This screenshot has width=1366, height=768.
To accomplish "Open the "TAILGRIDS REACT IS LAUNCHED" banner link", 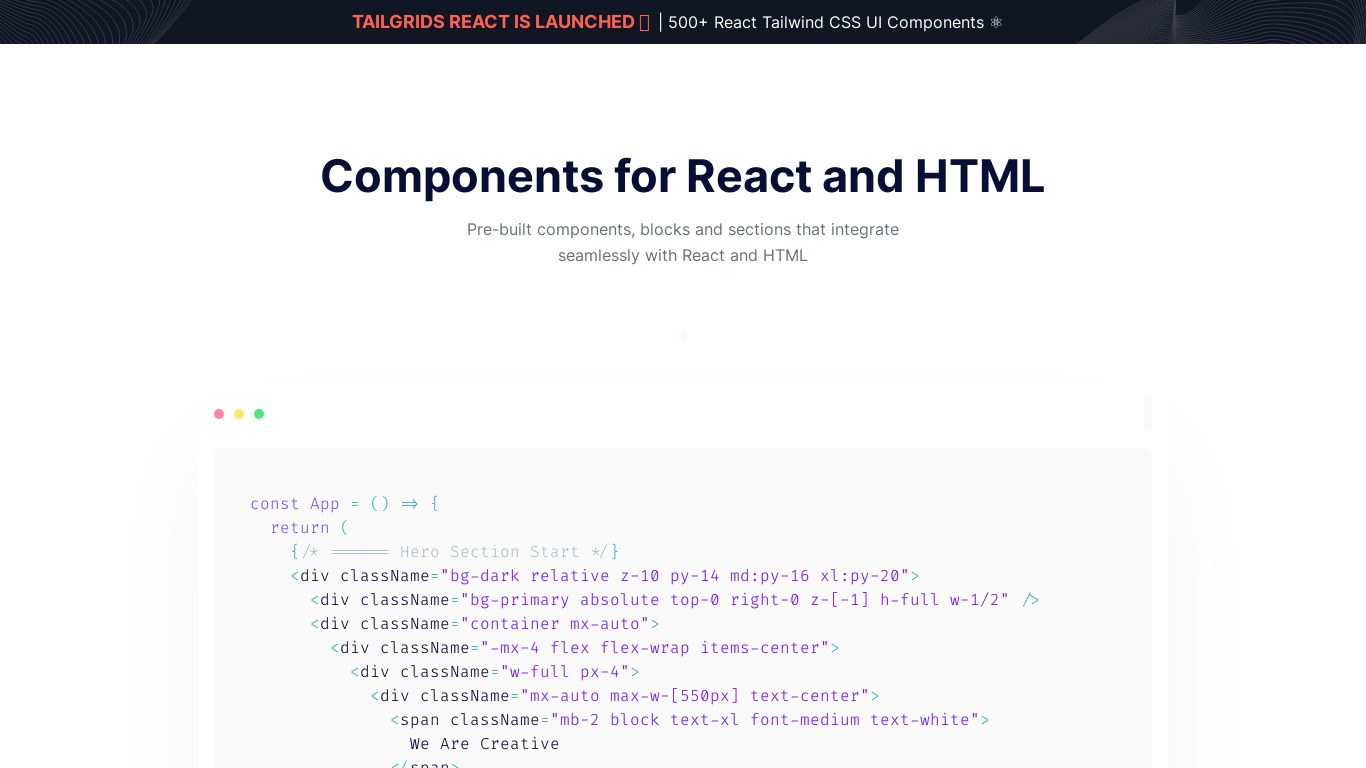I will [x=493, y=22].
